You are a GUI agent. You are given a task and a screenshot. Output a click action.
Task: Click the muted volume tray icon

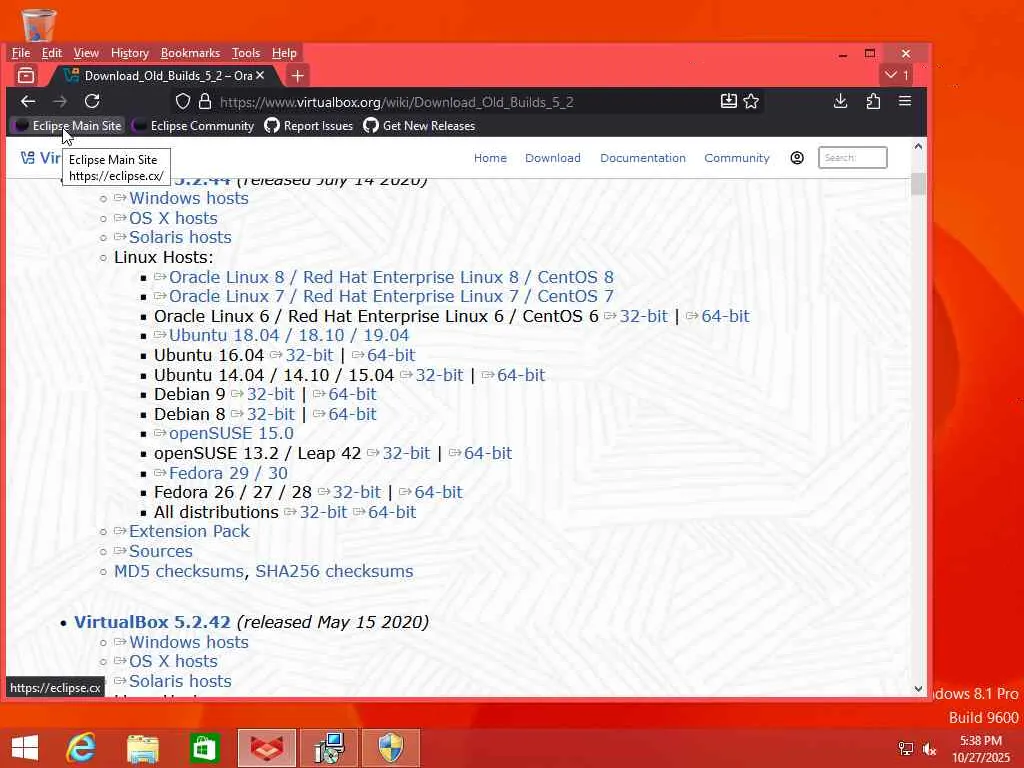coord(929,749)
